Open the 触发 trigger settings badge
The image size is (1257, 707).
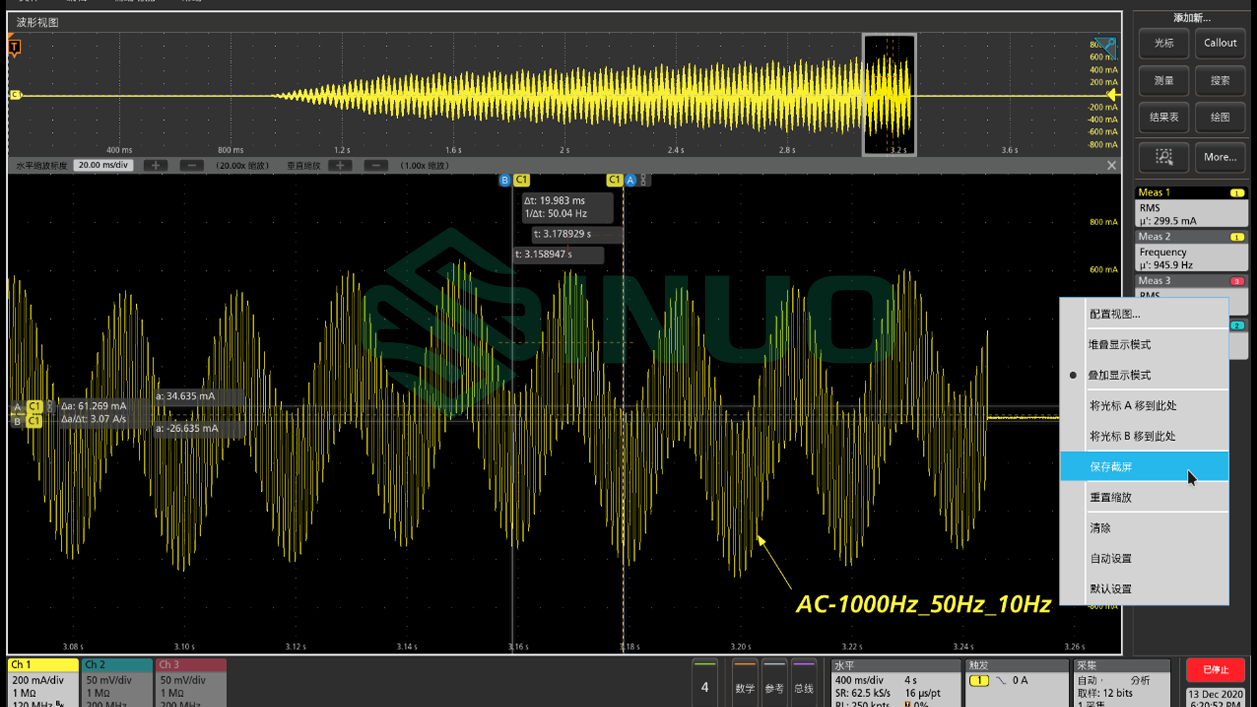click(1014, 680)
